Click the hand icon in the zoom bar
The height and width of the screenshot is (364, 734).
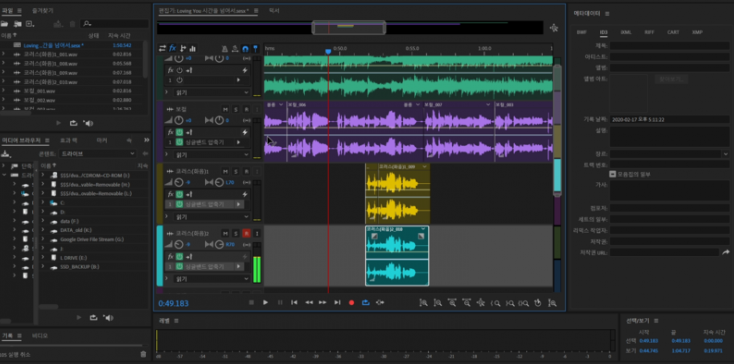tap(538, 303)
